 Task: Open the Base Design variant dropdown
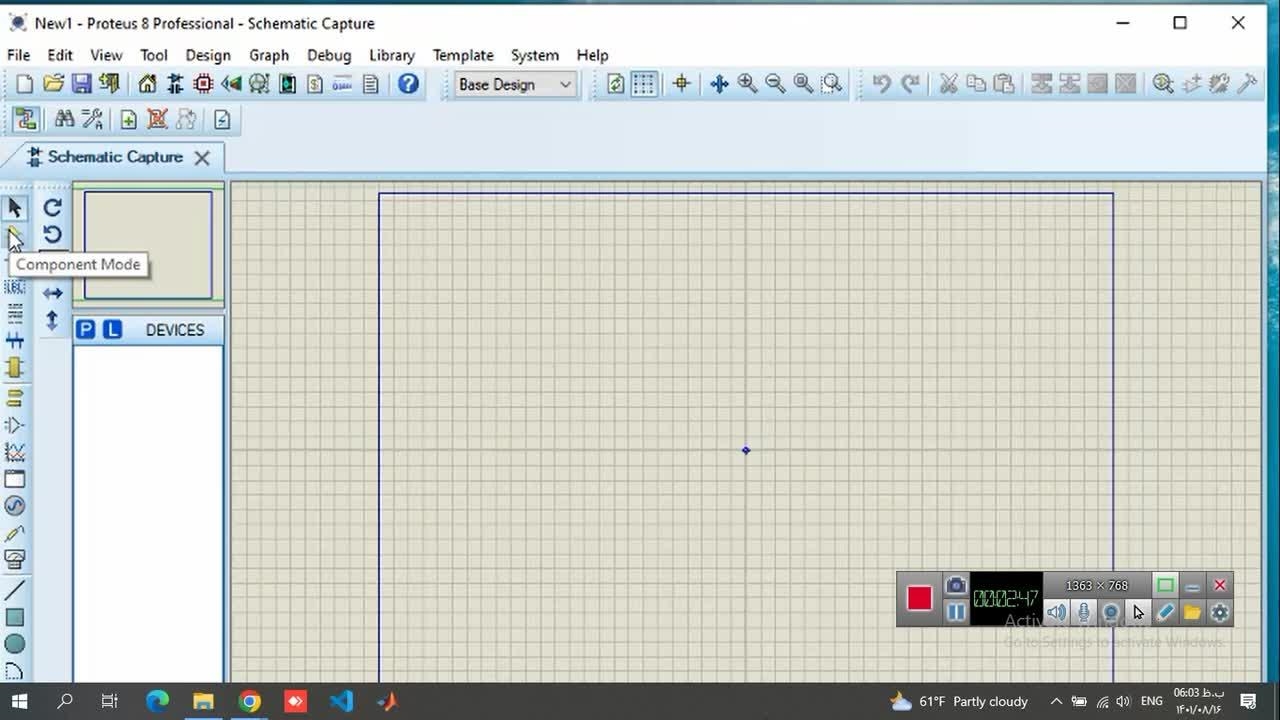(514, 84)
